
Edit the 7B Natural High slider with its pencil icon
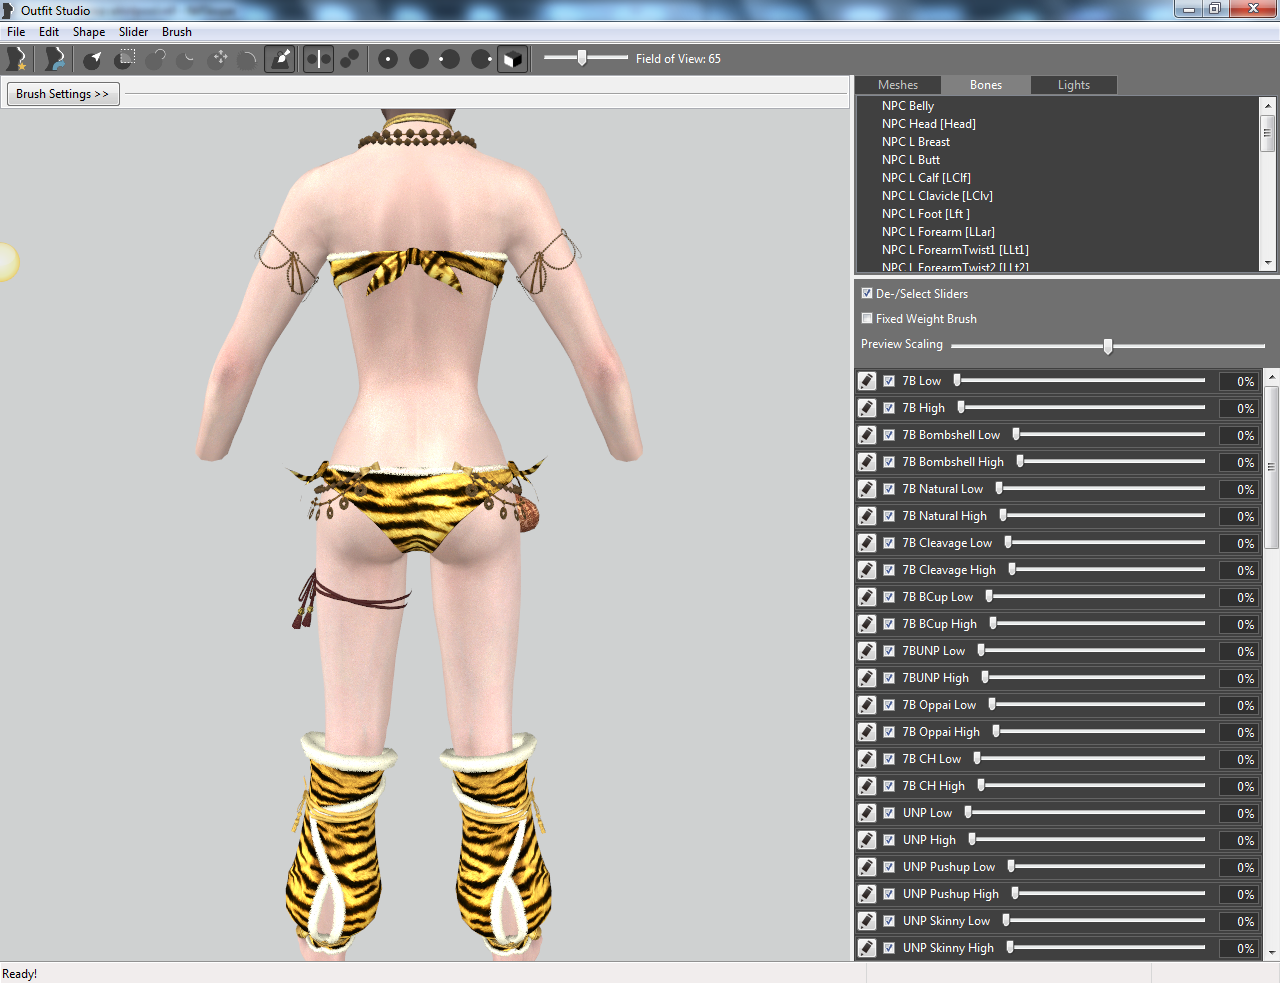[867, 516]
